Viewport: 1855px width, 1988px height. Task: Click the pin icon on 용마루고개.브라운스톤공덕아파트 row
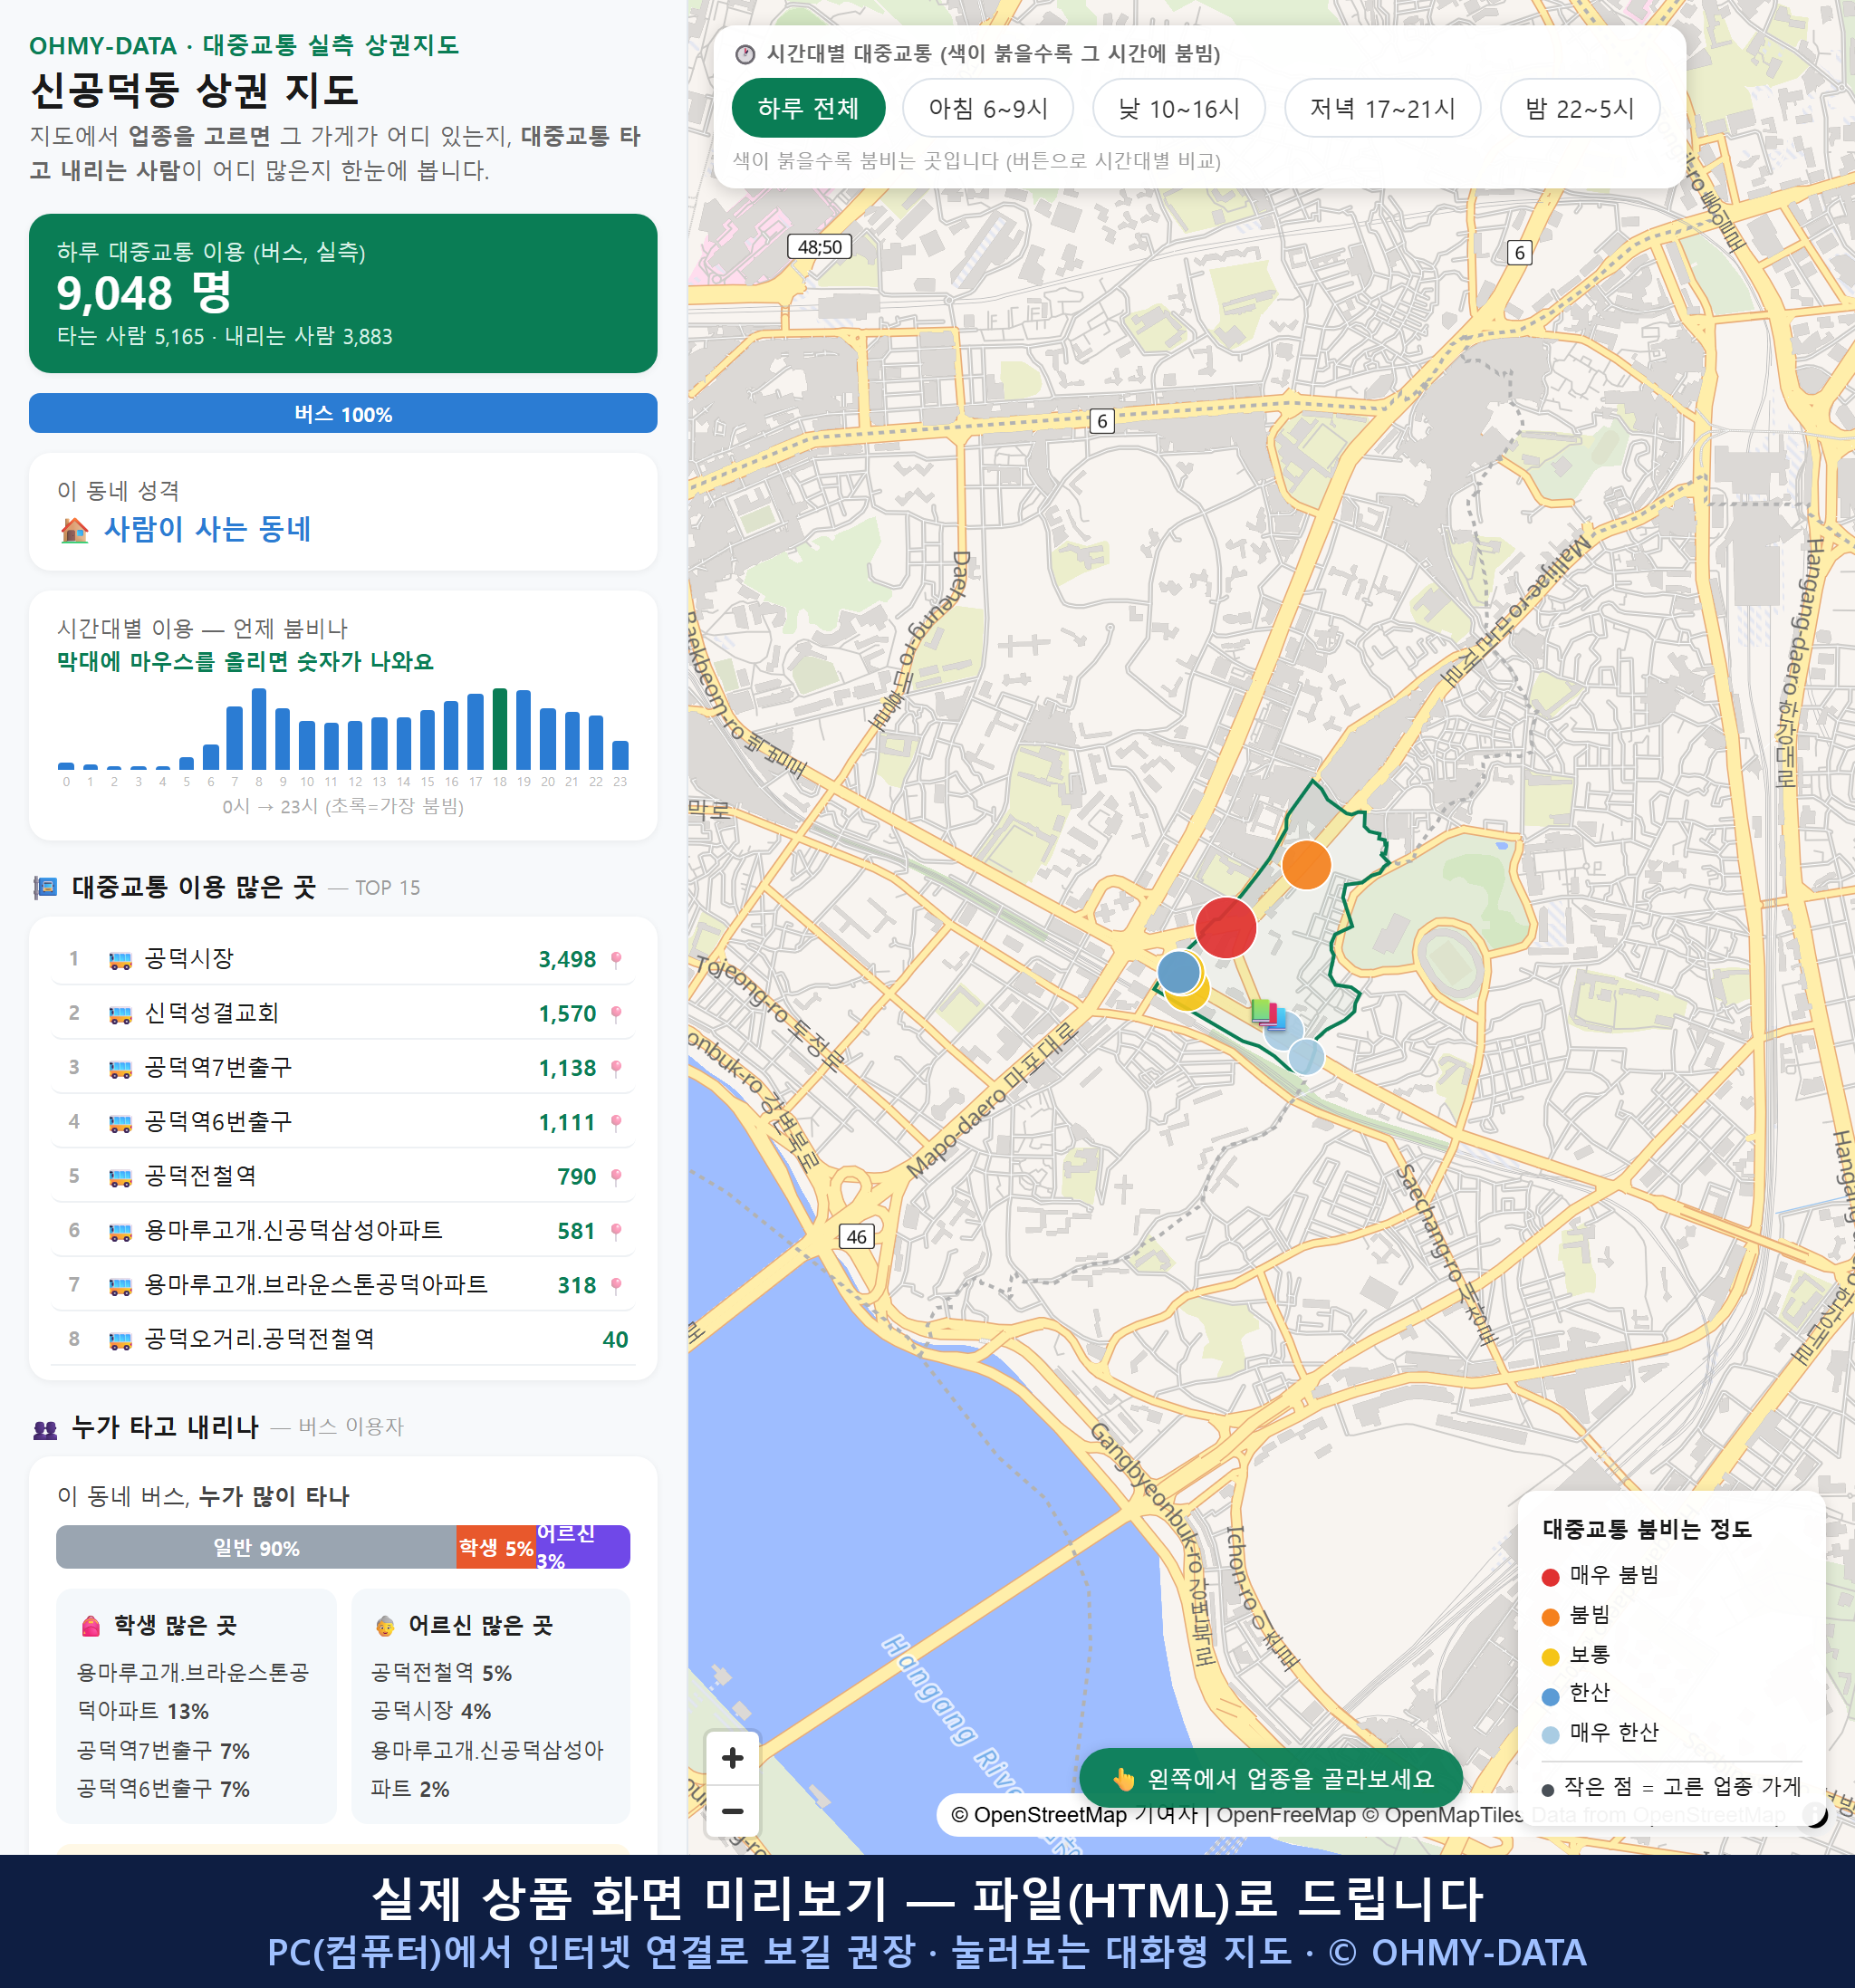click(616, 1286)
